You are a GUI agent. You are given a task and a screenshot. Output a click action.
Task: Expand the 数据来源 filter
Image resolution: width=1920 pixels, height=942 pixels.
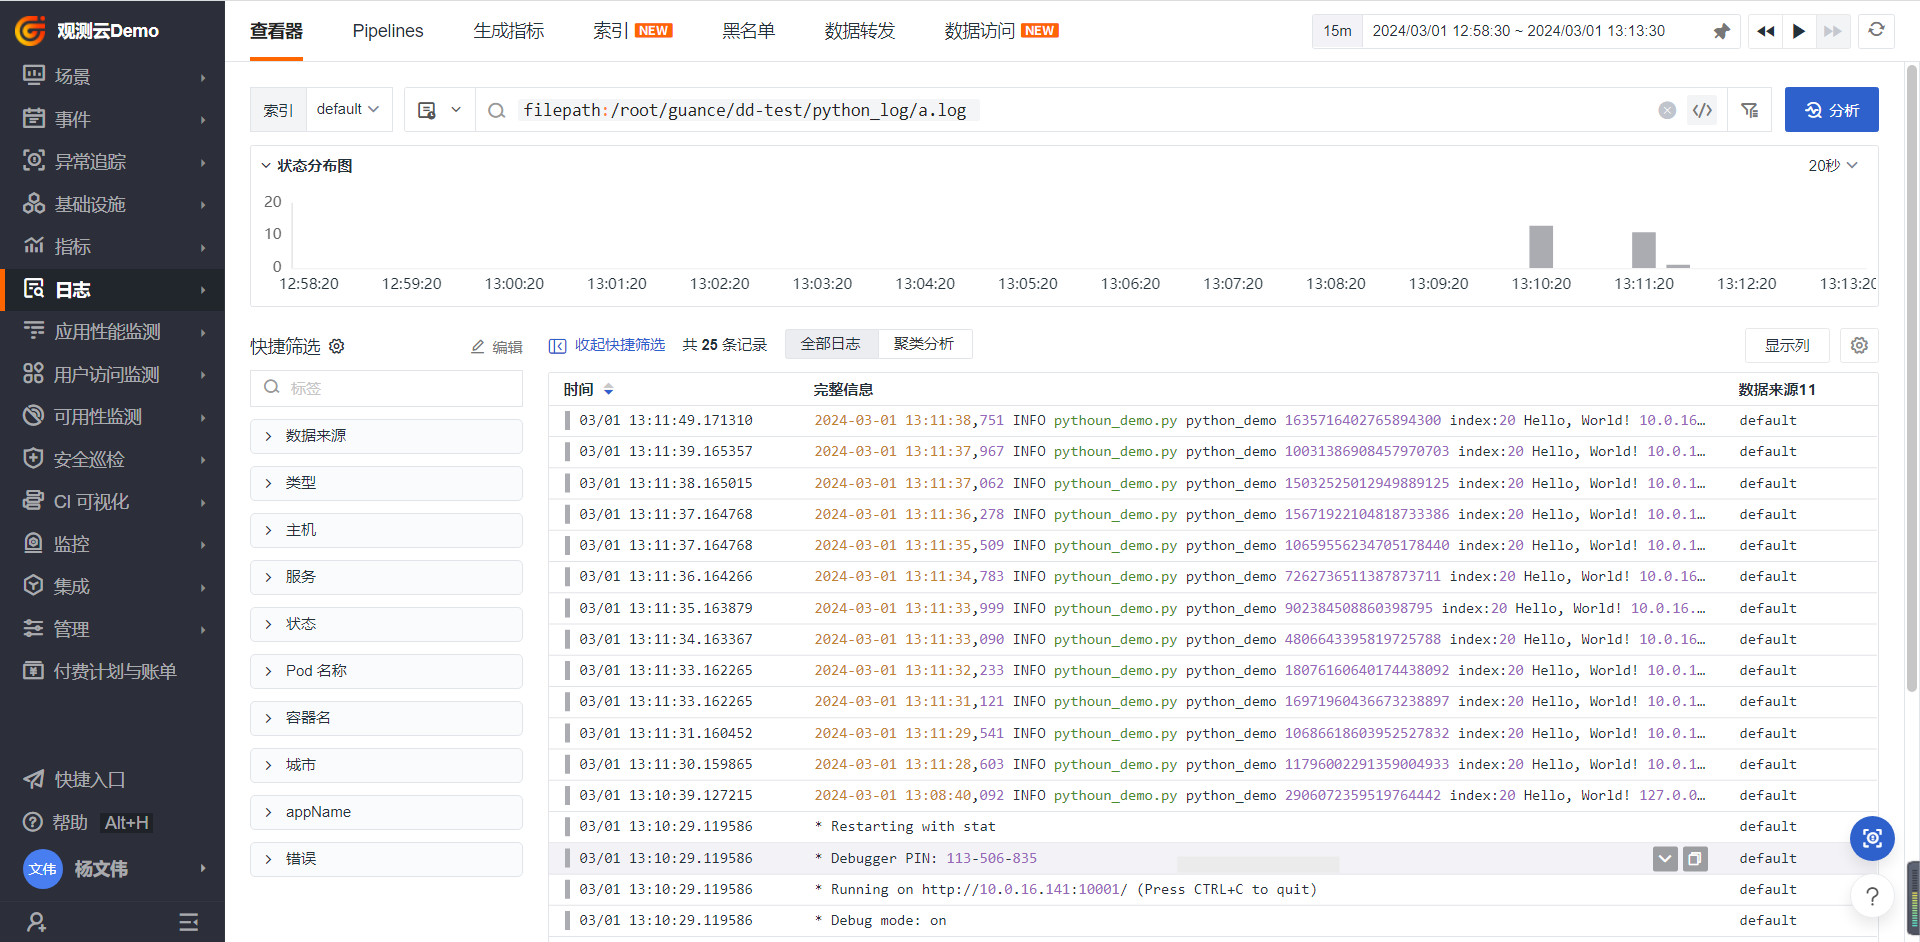tap(386, 436)
